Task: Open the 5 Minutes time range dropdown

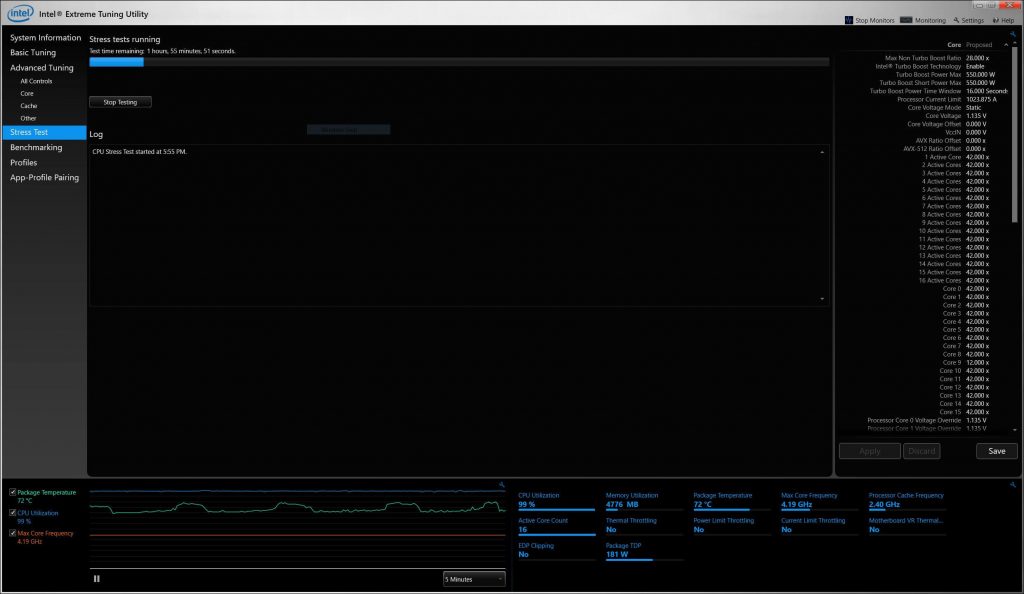Action: (474, 579)
